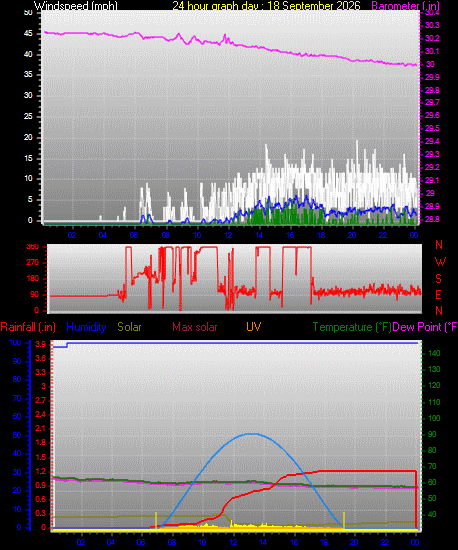
Task: Click 29.2 on the barometer axis
Action: tap(432, 167)
